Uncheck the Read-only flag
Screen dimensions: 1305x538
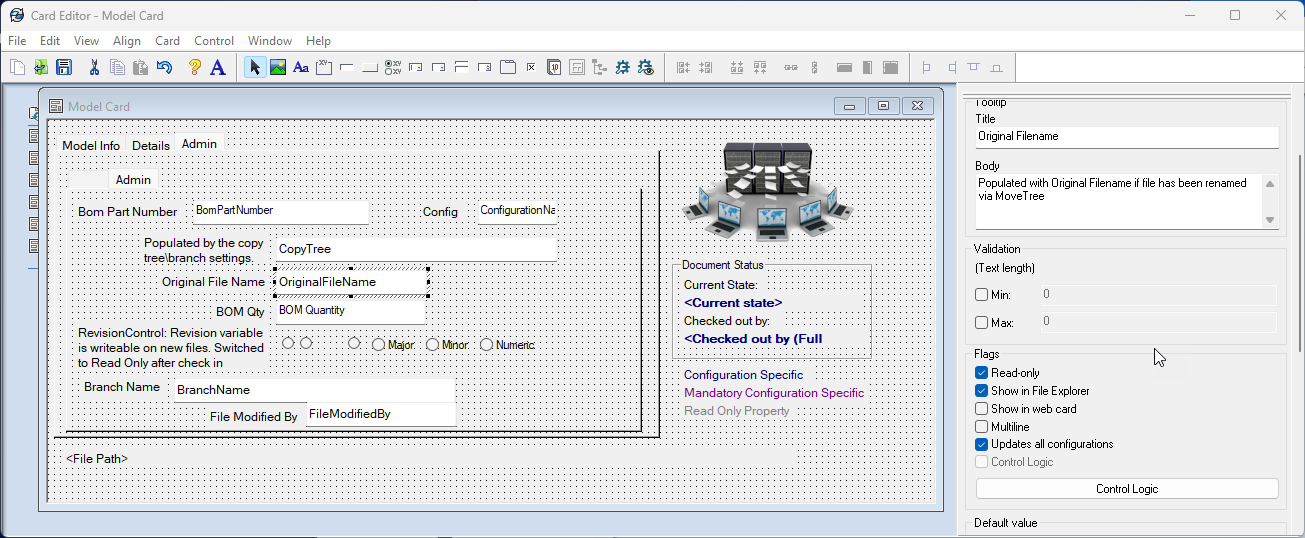click(x=981, y=373)
